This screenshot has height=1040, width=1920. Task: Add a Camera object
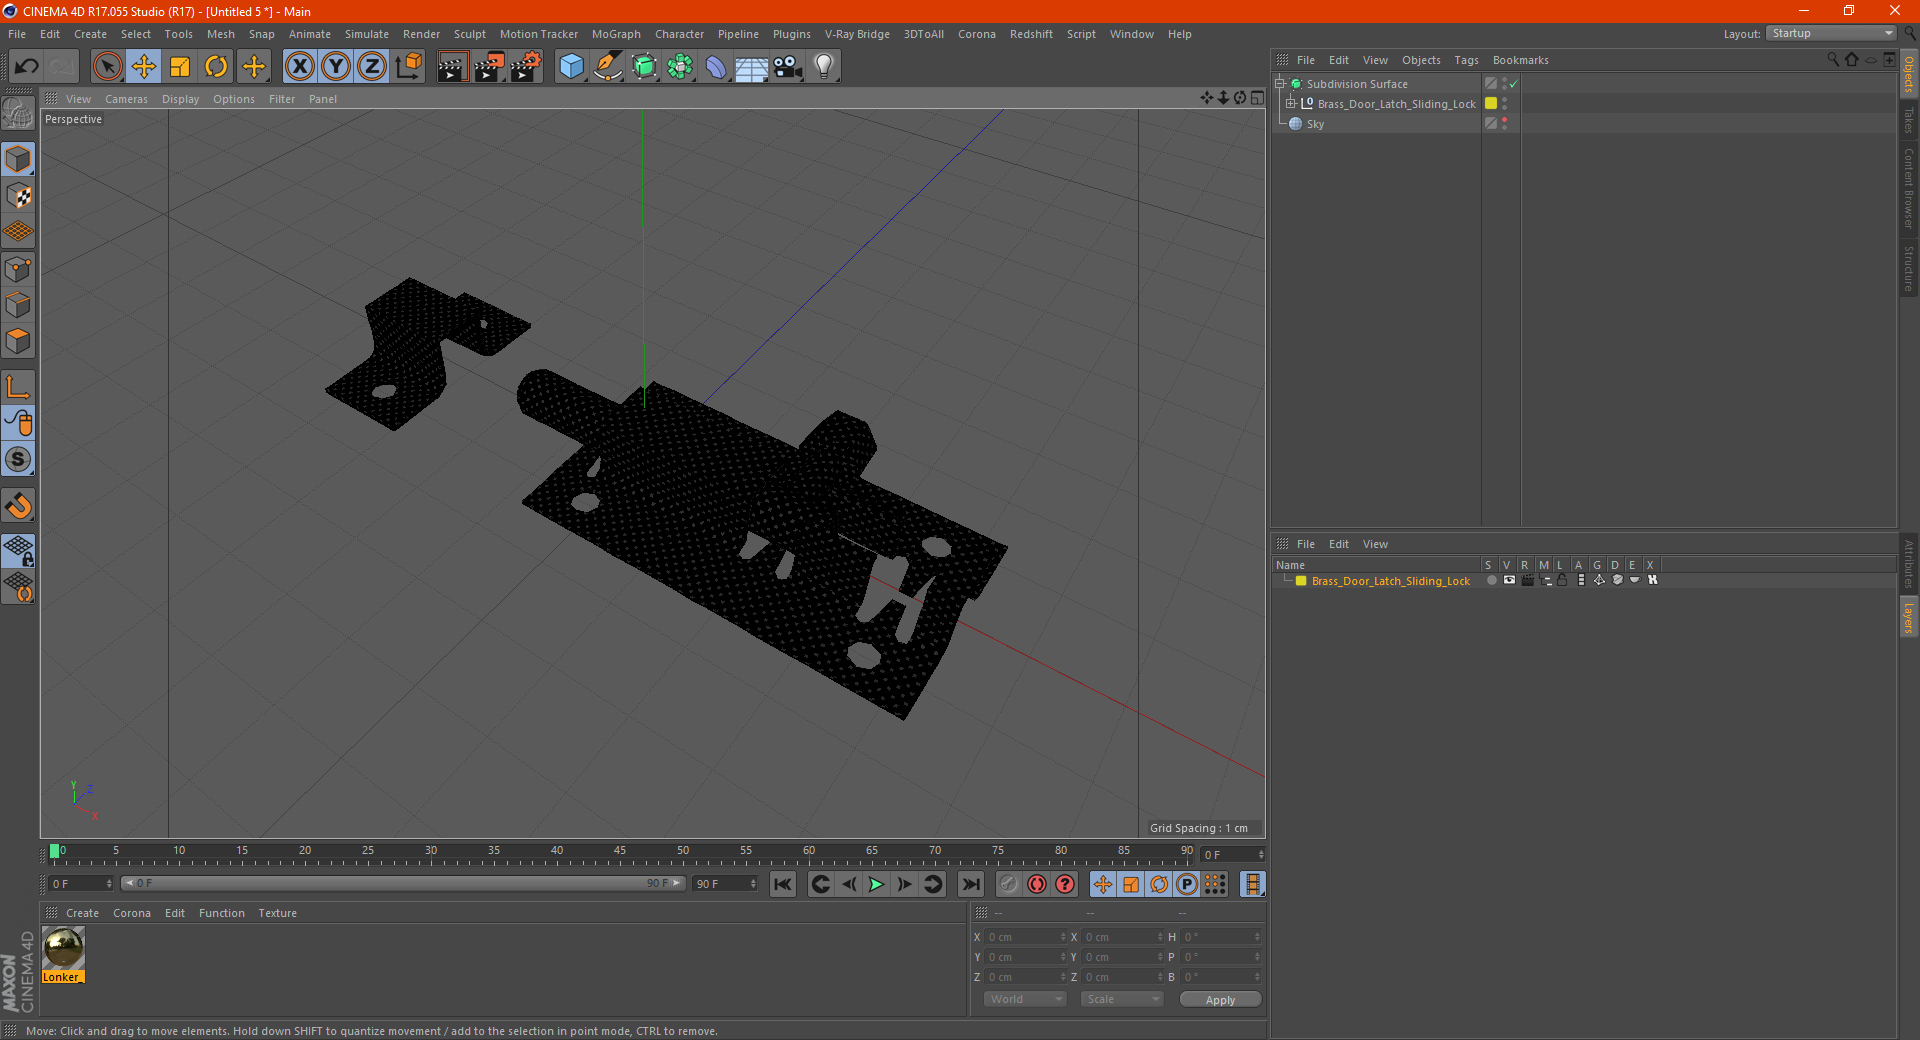[x=788, y=67]
